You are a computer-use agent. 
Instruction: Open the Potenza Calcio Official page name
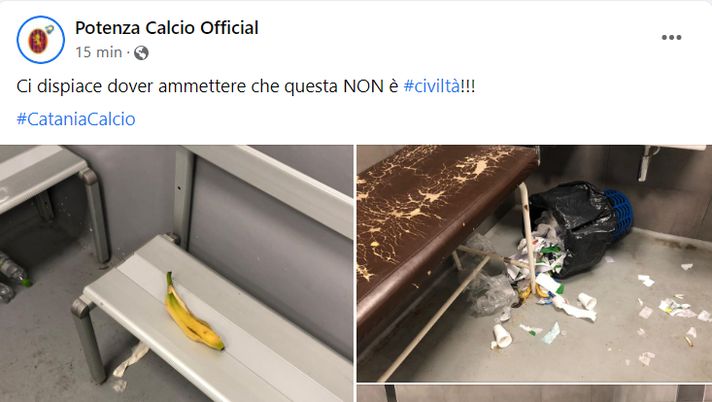coord(167,28)
